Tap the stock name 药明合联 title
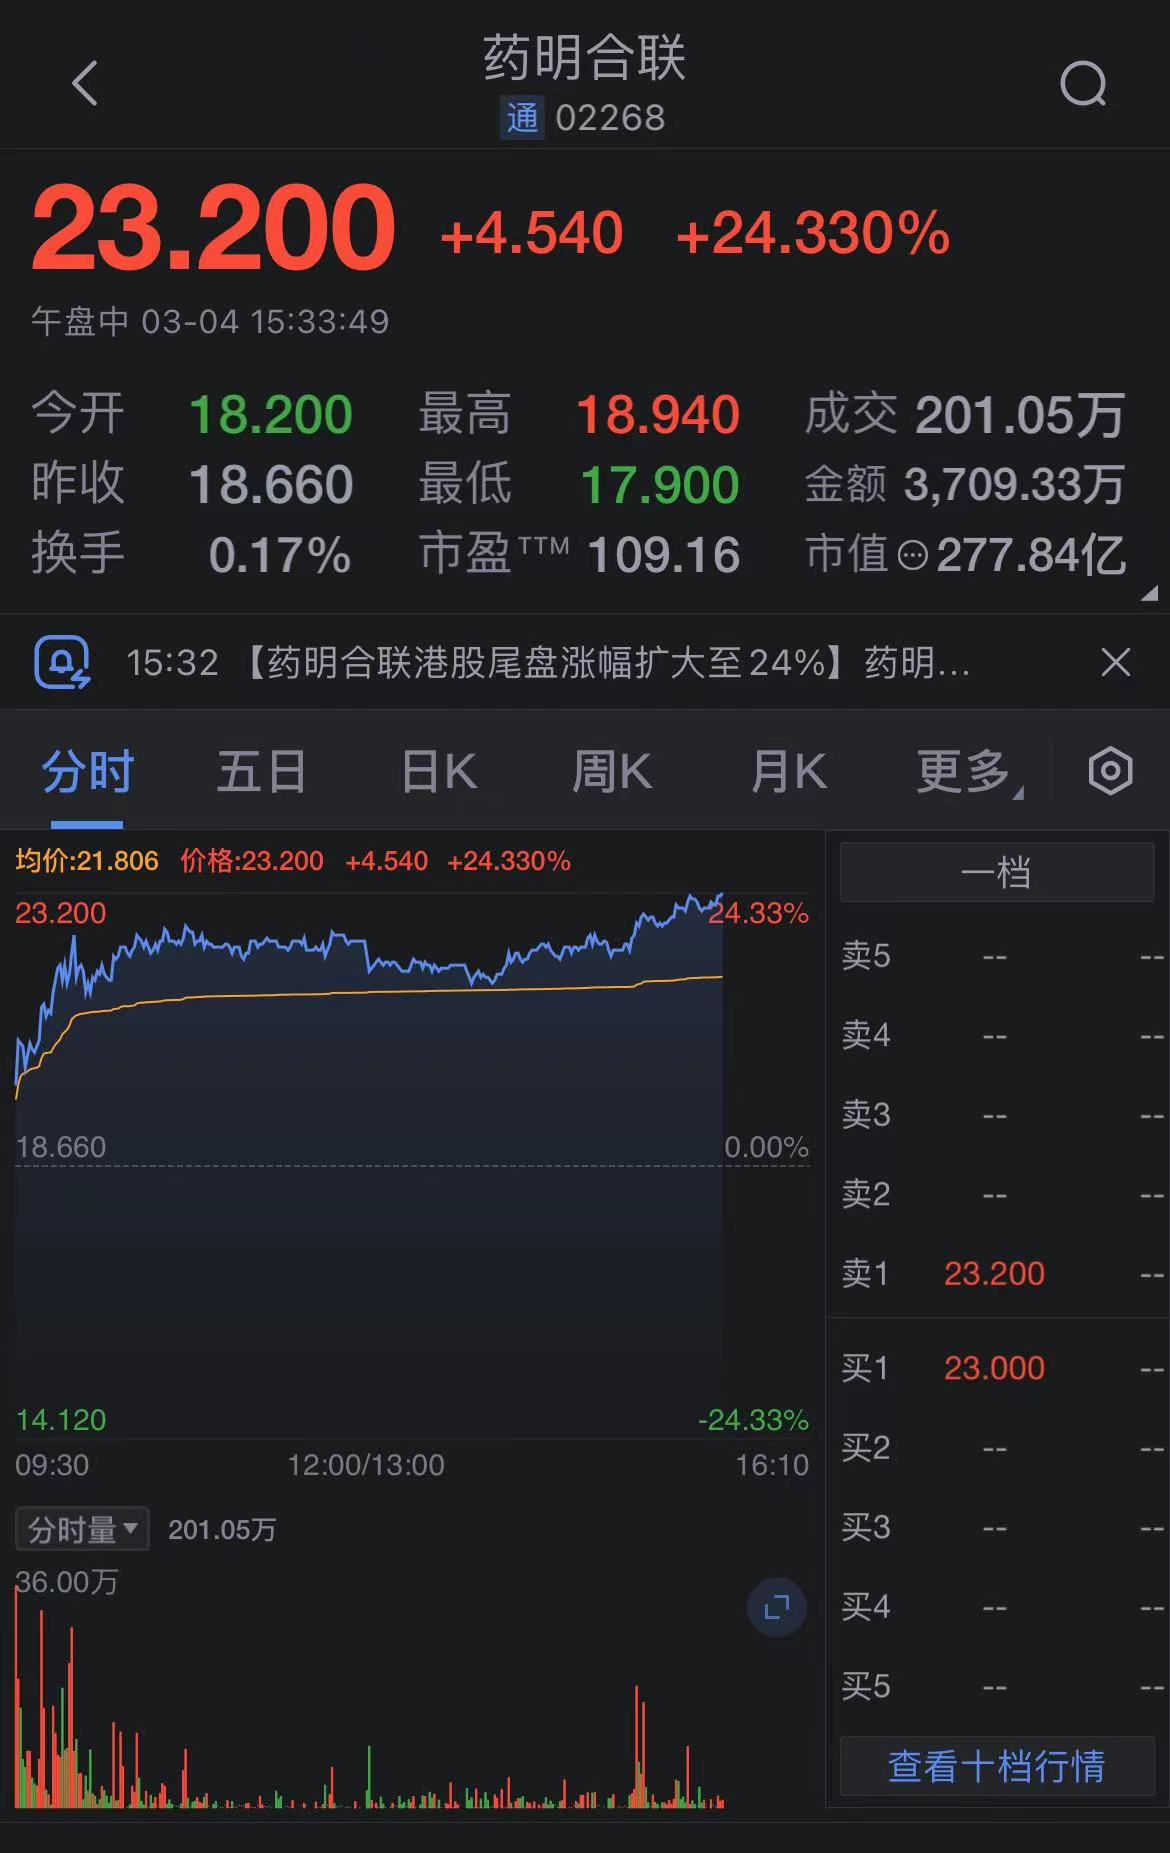Screen dimensions: 1170x1853 coord(585,57)
